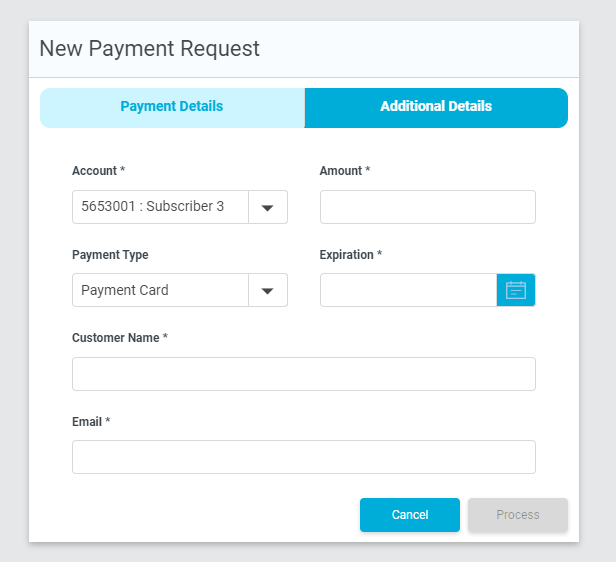Image resolution: width=616 pixels, height=562 pixels.
Task: Focus the Customer Name input field
Action: coord(304,374)
